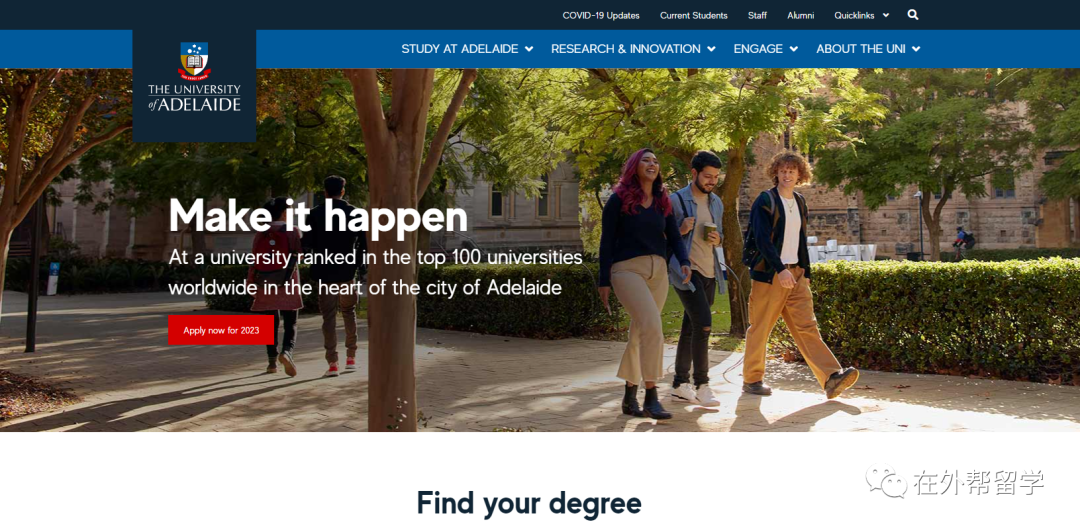Select the Engage menu item

(x=758, y=49)
